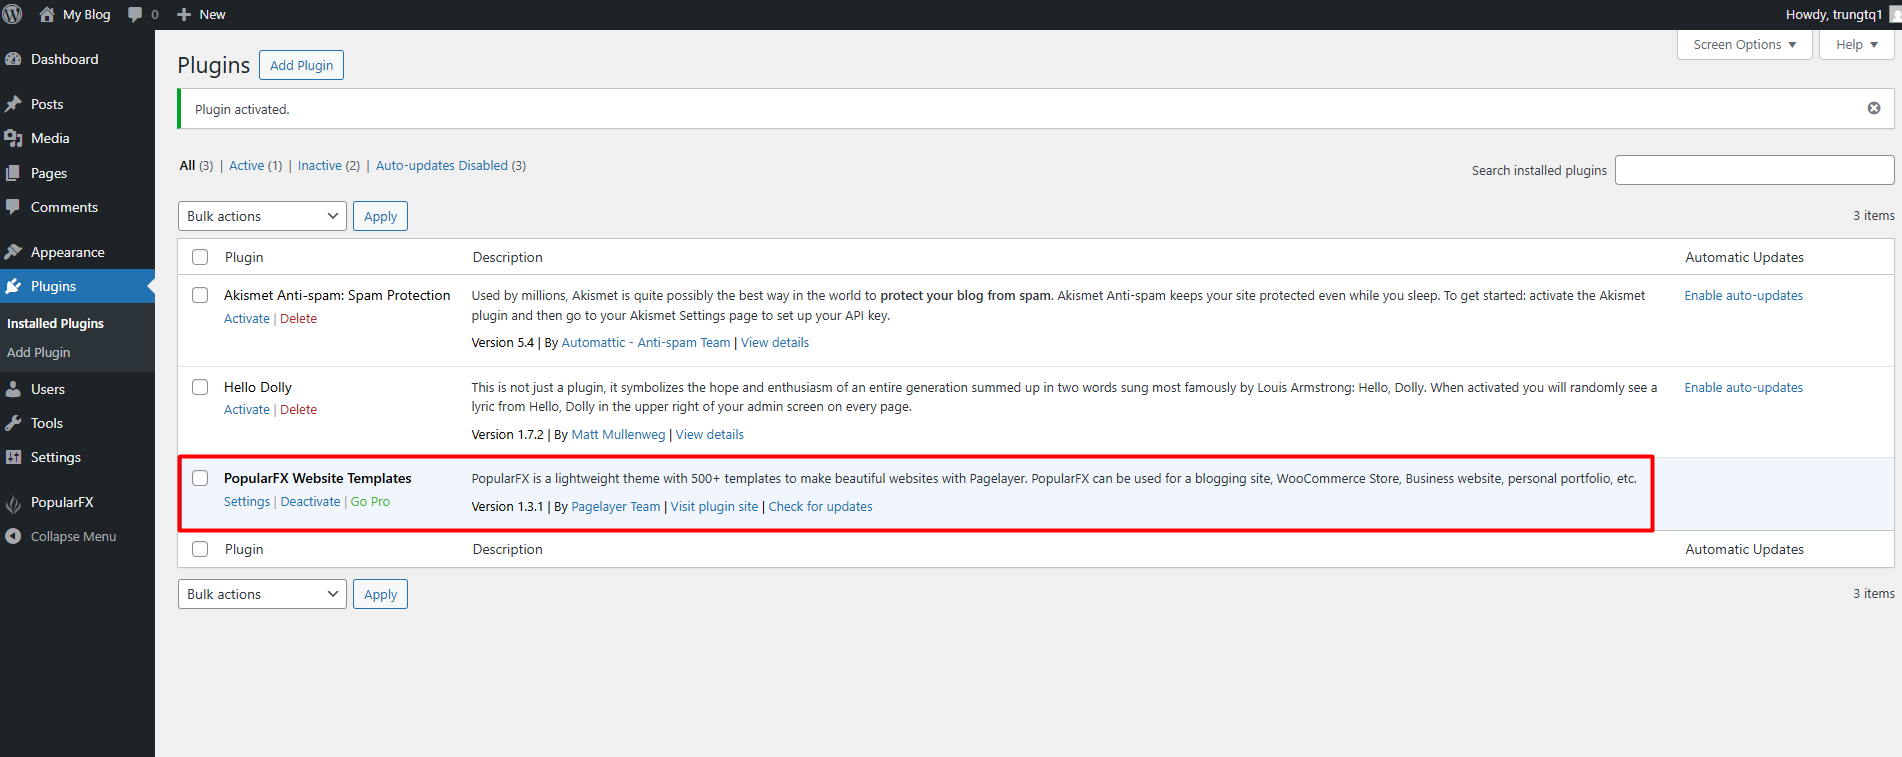Viewport: 1902px width, 757px height.
Task: Activate the Akismet Anti-spam plugin
Action: click(247, 318)
